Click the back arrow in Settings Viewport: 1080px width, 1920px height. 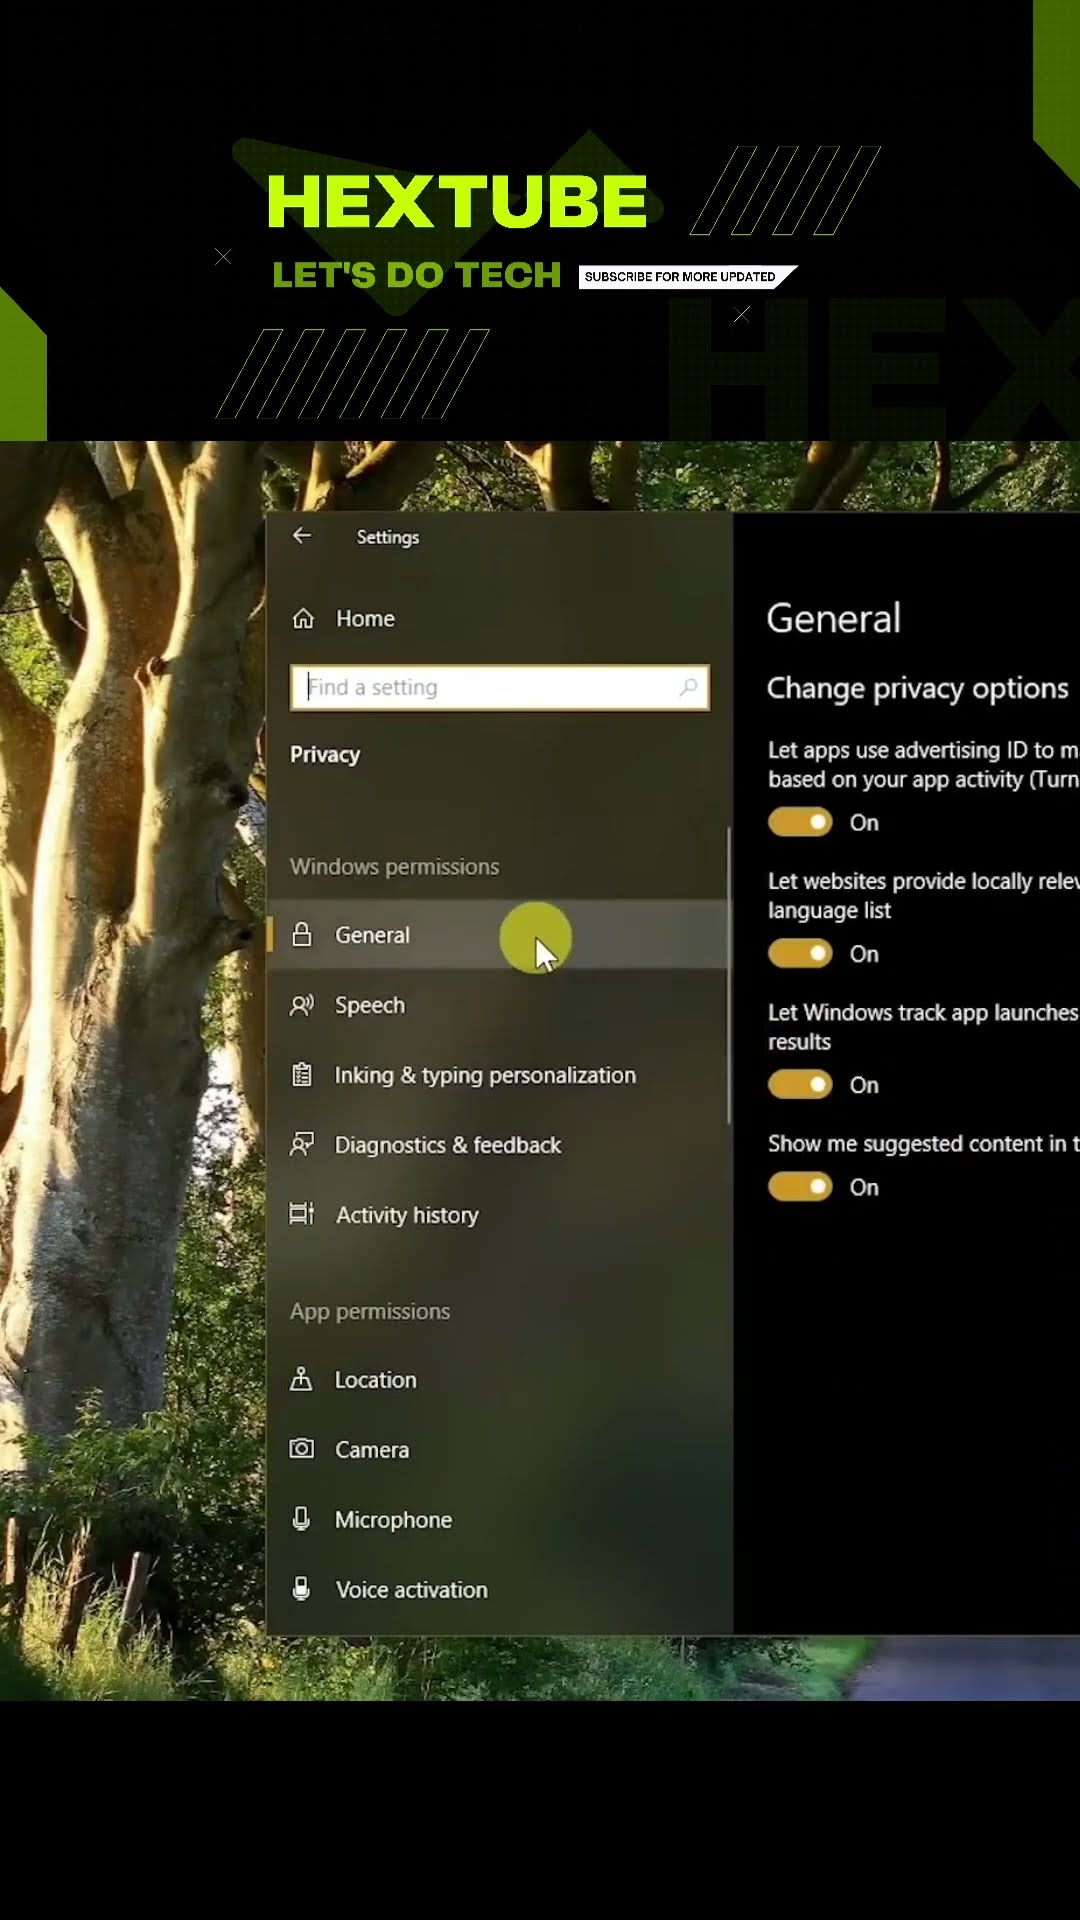(x=302, y=536)
